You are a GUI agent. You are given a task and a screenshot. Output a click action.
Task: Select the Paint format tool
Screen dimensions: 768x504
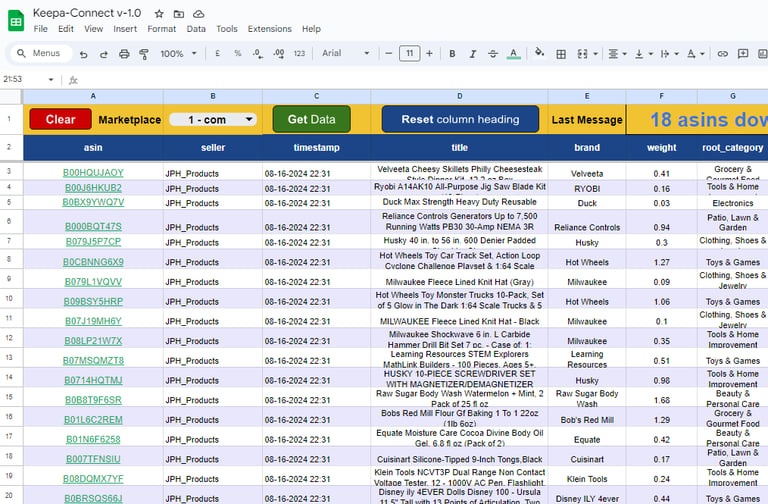(x=143, y=53)
